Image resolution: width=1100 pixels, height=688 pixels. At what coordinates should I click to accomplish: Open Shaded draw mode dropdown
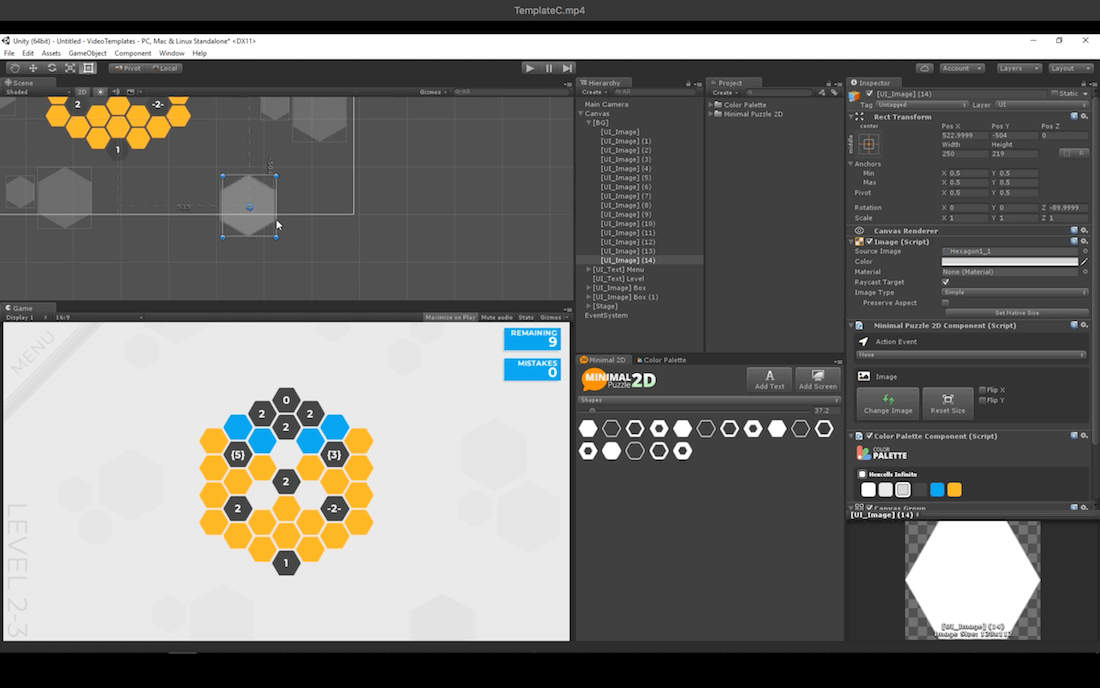[x=36, y=92]
